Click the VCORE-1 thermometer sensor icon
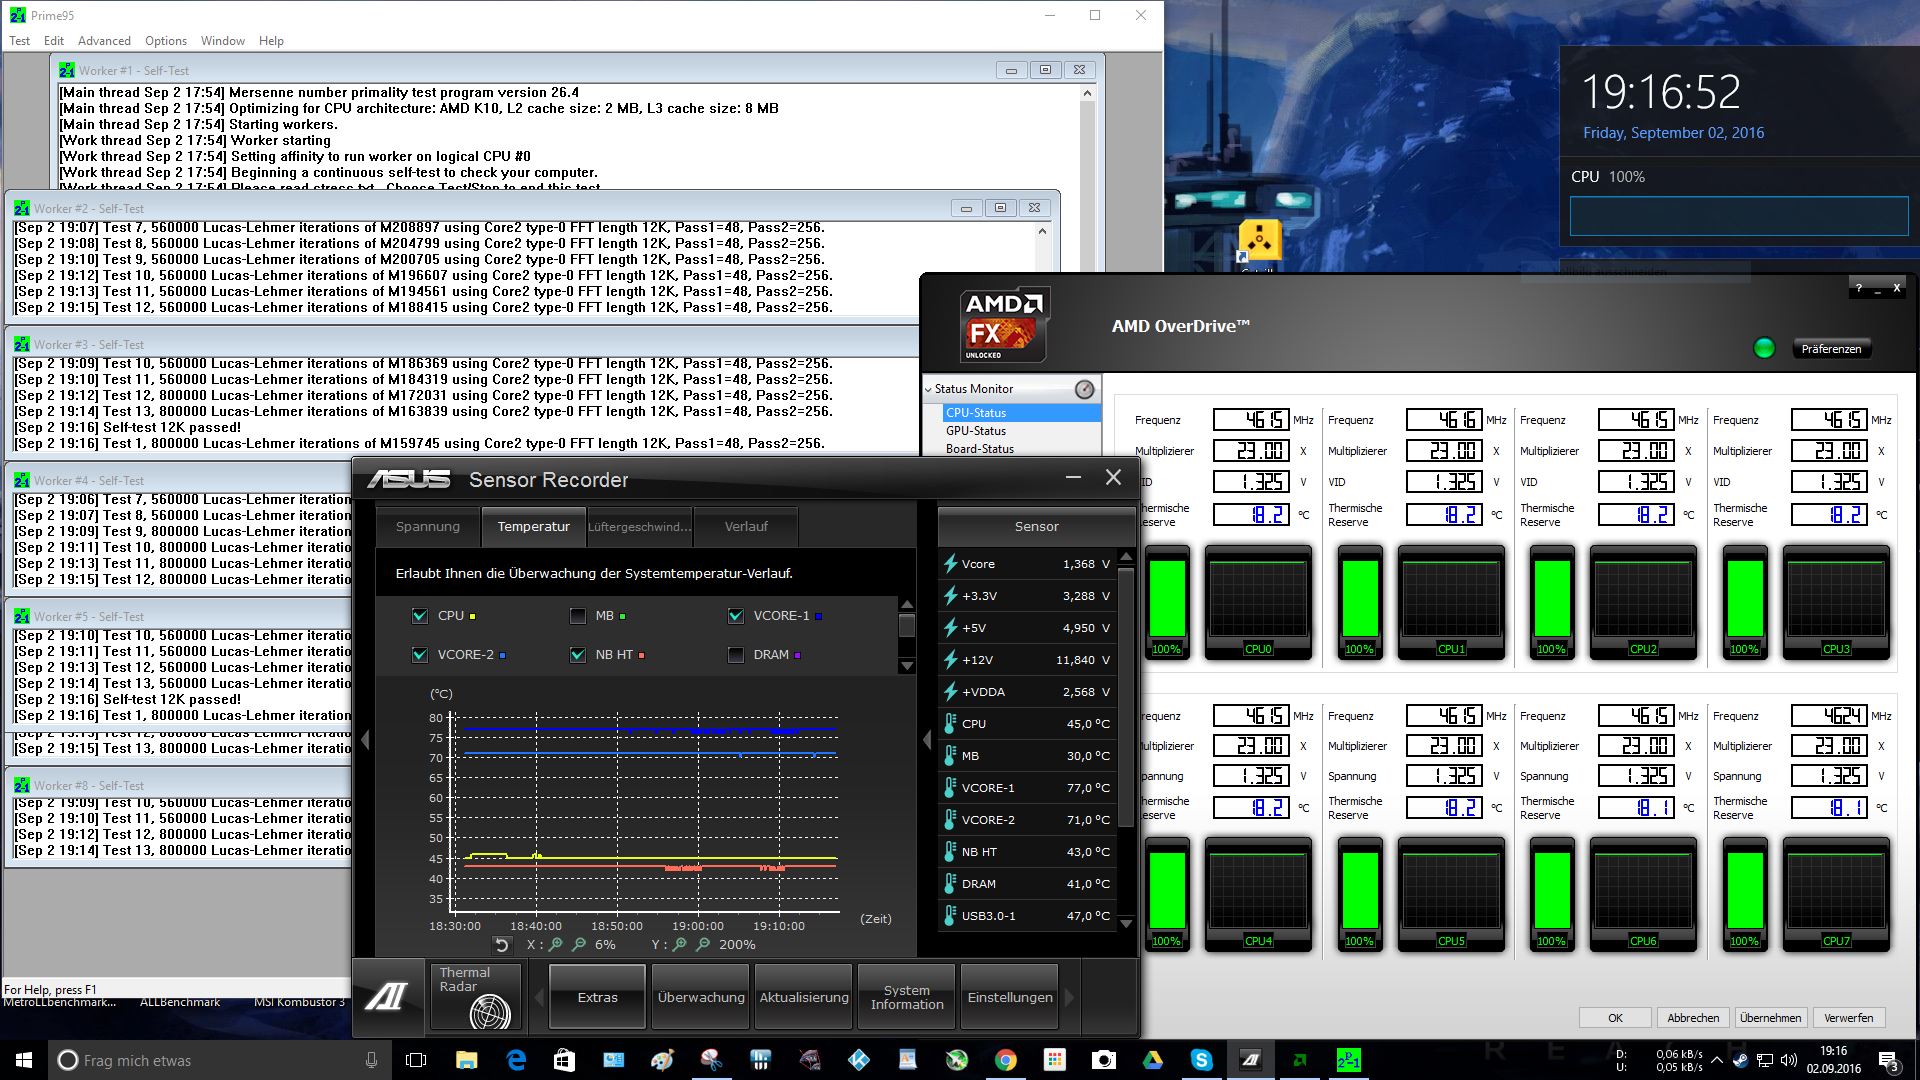Viewport: 1920px width, 1080px height. click(x=950, y=788)
